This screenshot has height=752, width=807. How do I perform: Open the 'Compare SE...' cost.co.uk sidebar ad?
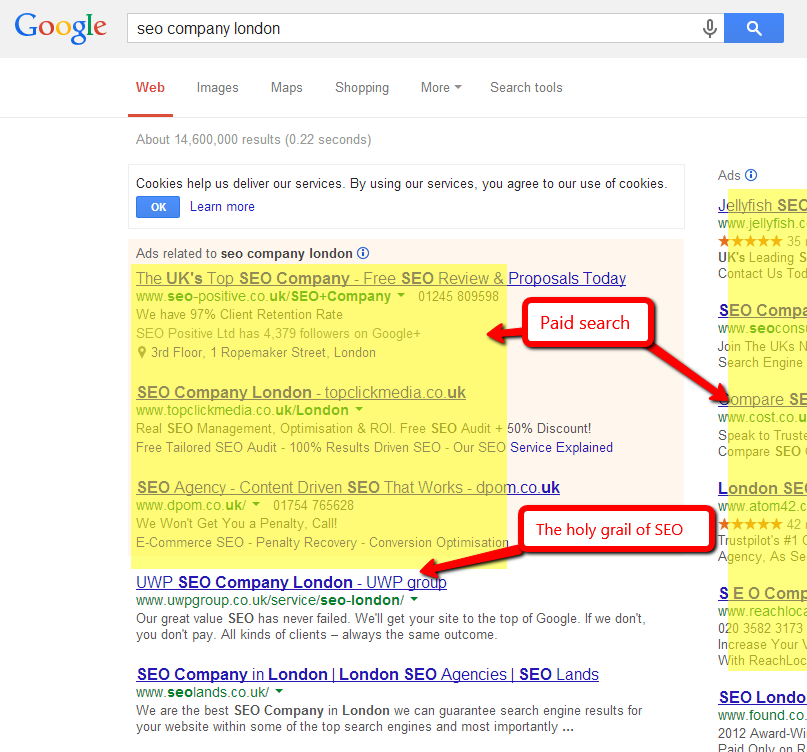click(762, 399)
